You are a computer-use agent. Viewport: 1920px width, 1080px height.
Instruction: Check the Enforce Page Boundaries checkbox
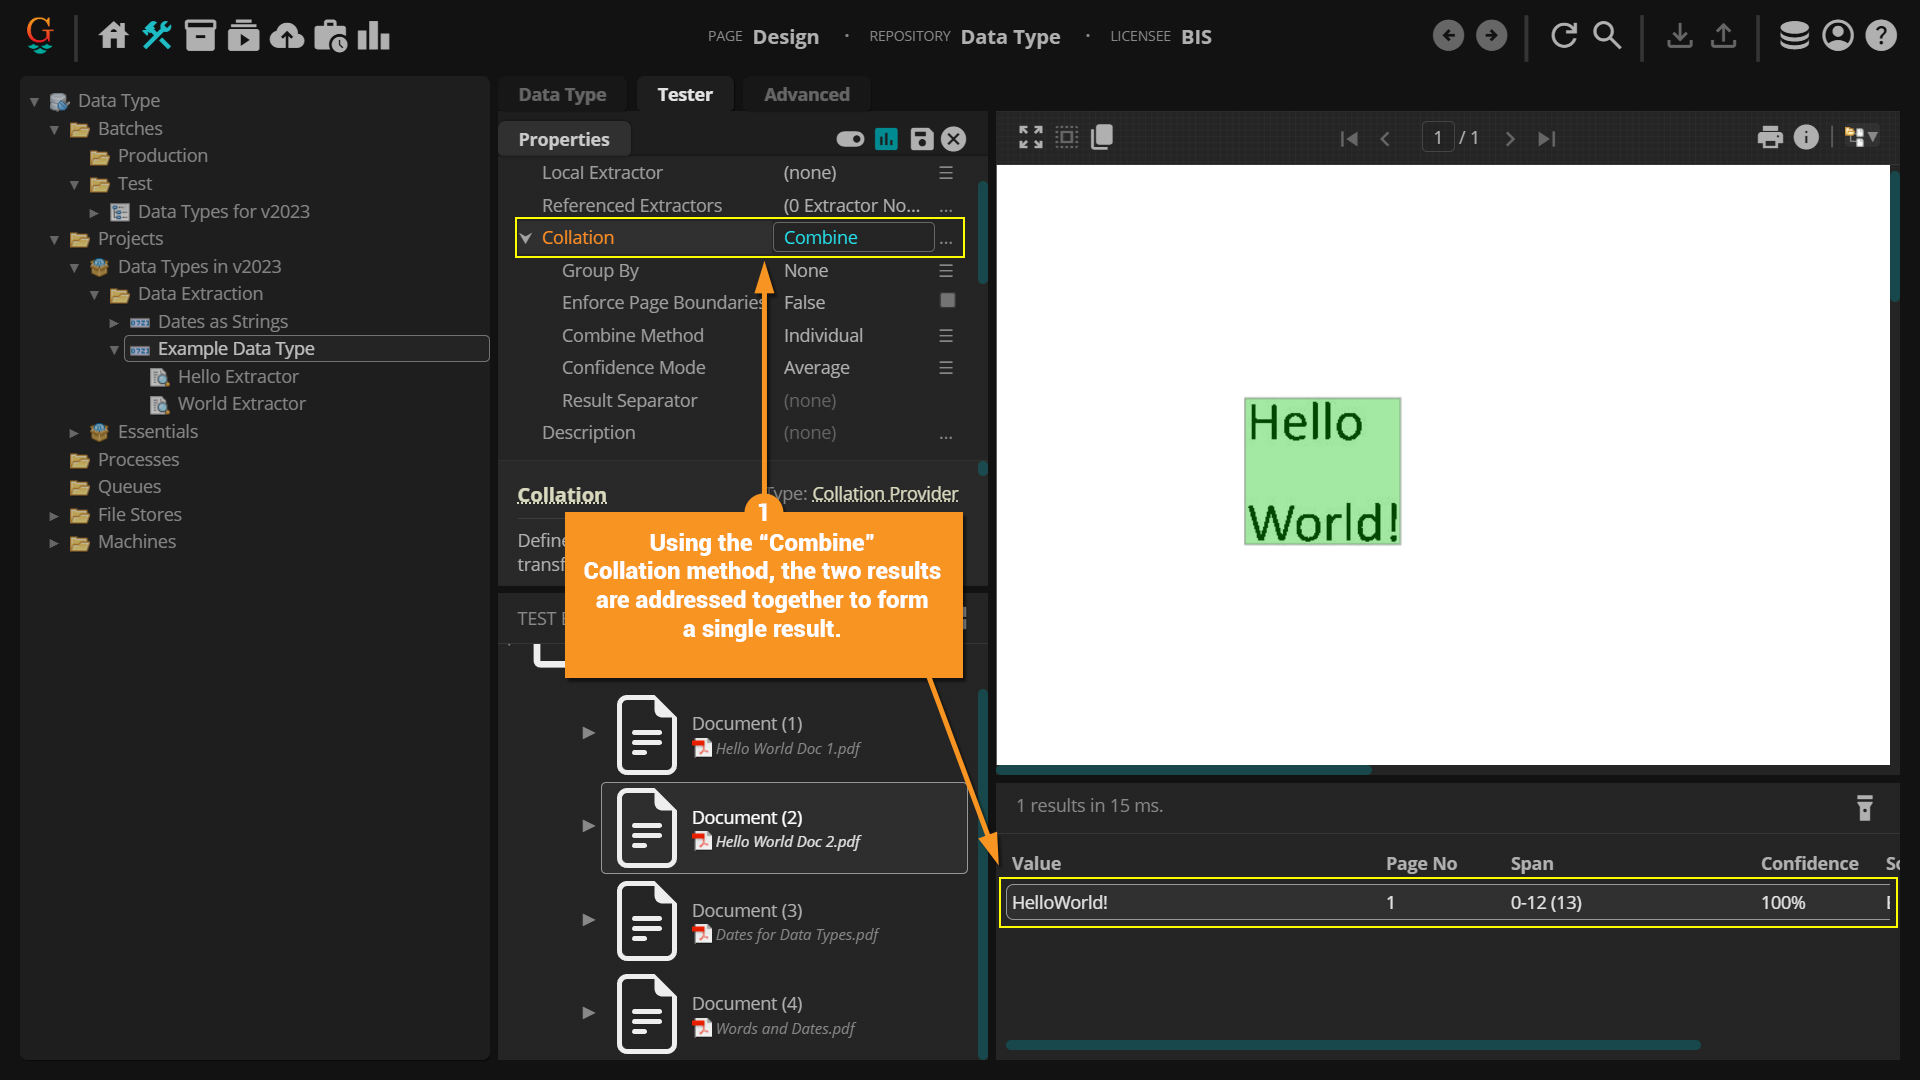(x=947, y=301)
